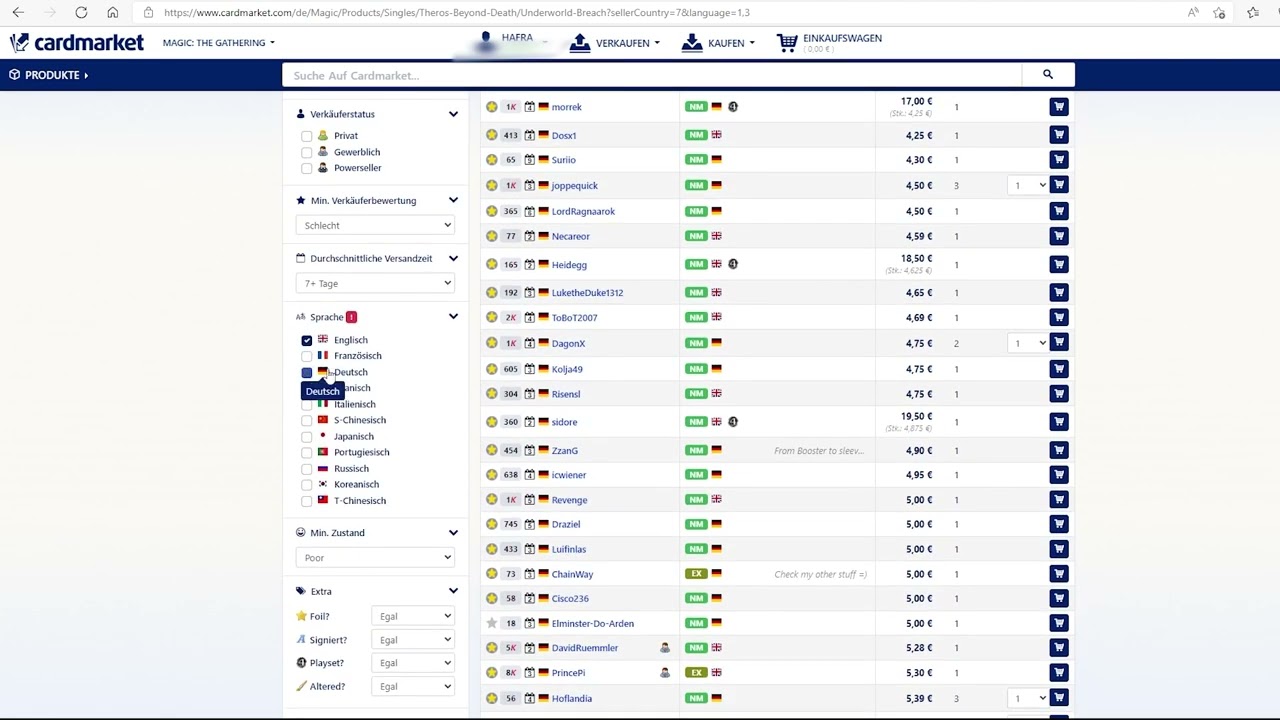The image size is (1280, 720).
Task: Open seller Hoflandia's profile
Action: (572, 698)
